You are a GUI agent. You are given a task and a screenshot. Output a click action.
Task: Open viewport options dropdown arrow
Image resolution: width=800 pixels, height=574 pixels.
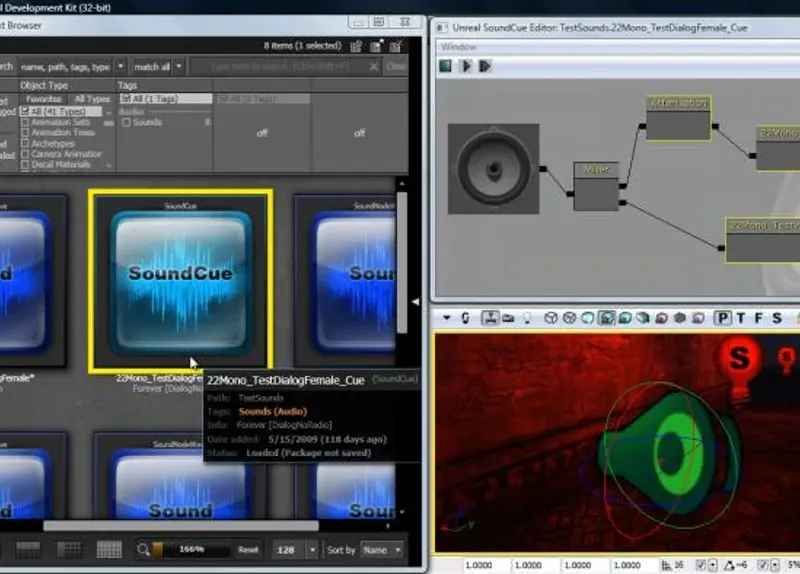pos(446,318)
